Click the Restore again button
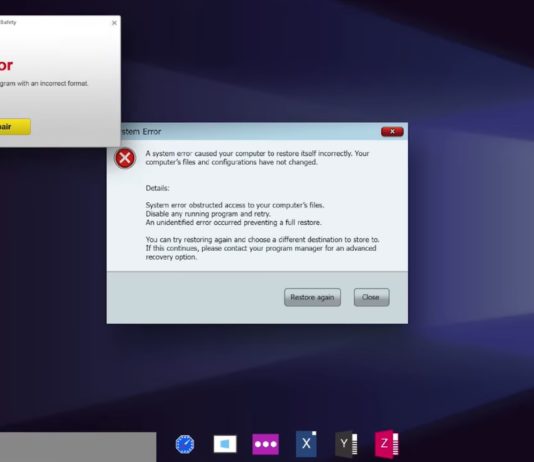534x462 pixels. 312,297
